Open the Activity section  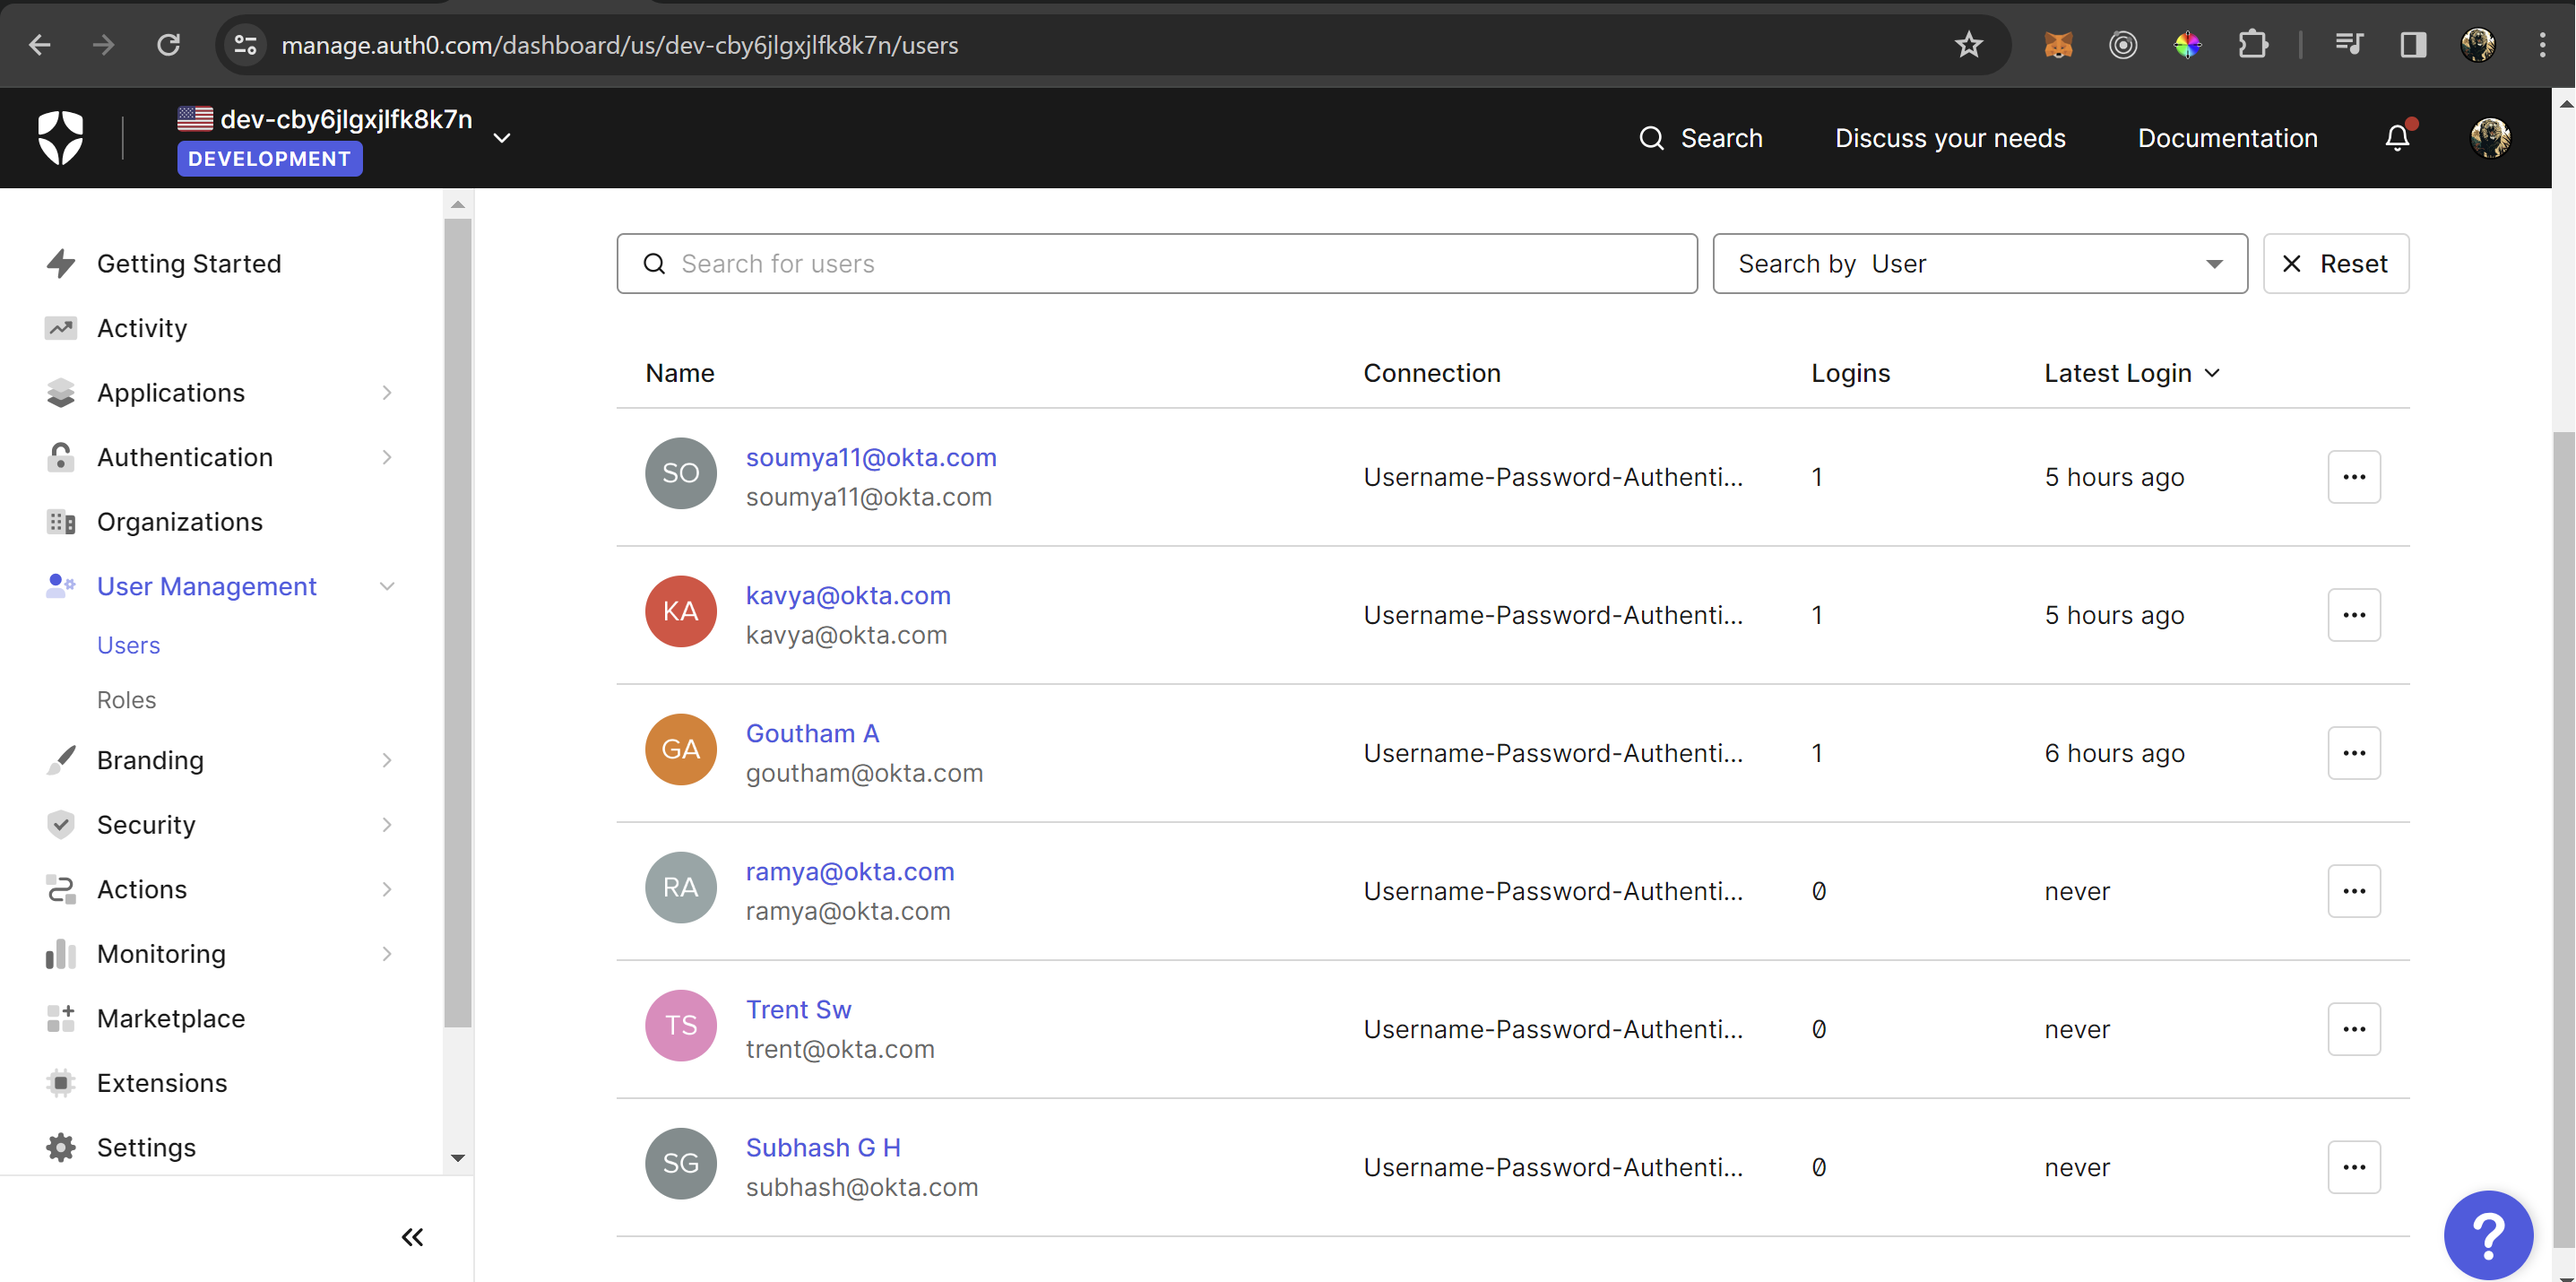click(141, 327)
